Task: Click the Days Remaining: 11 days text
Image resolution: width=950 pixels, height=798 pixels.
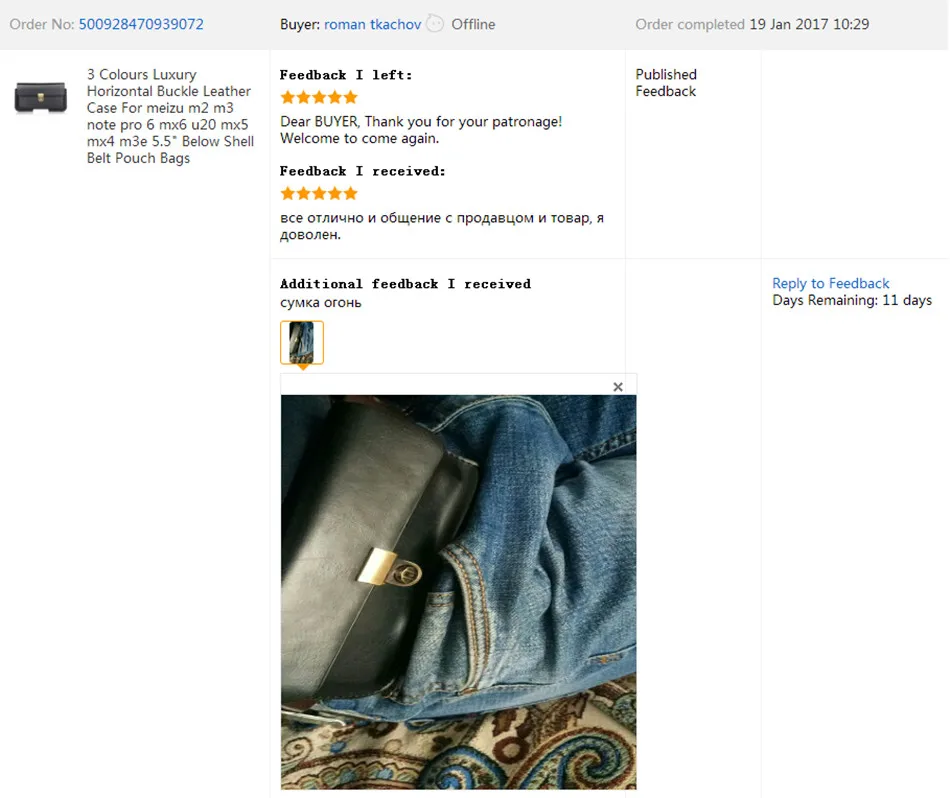Action: point(852,300)
